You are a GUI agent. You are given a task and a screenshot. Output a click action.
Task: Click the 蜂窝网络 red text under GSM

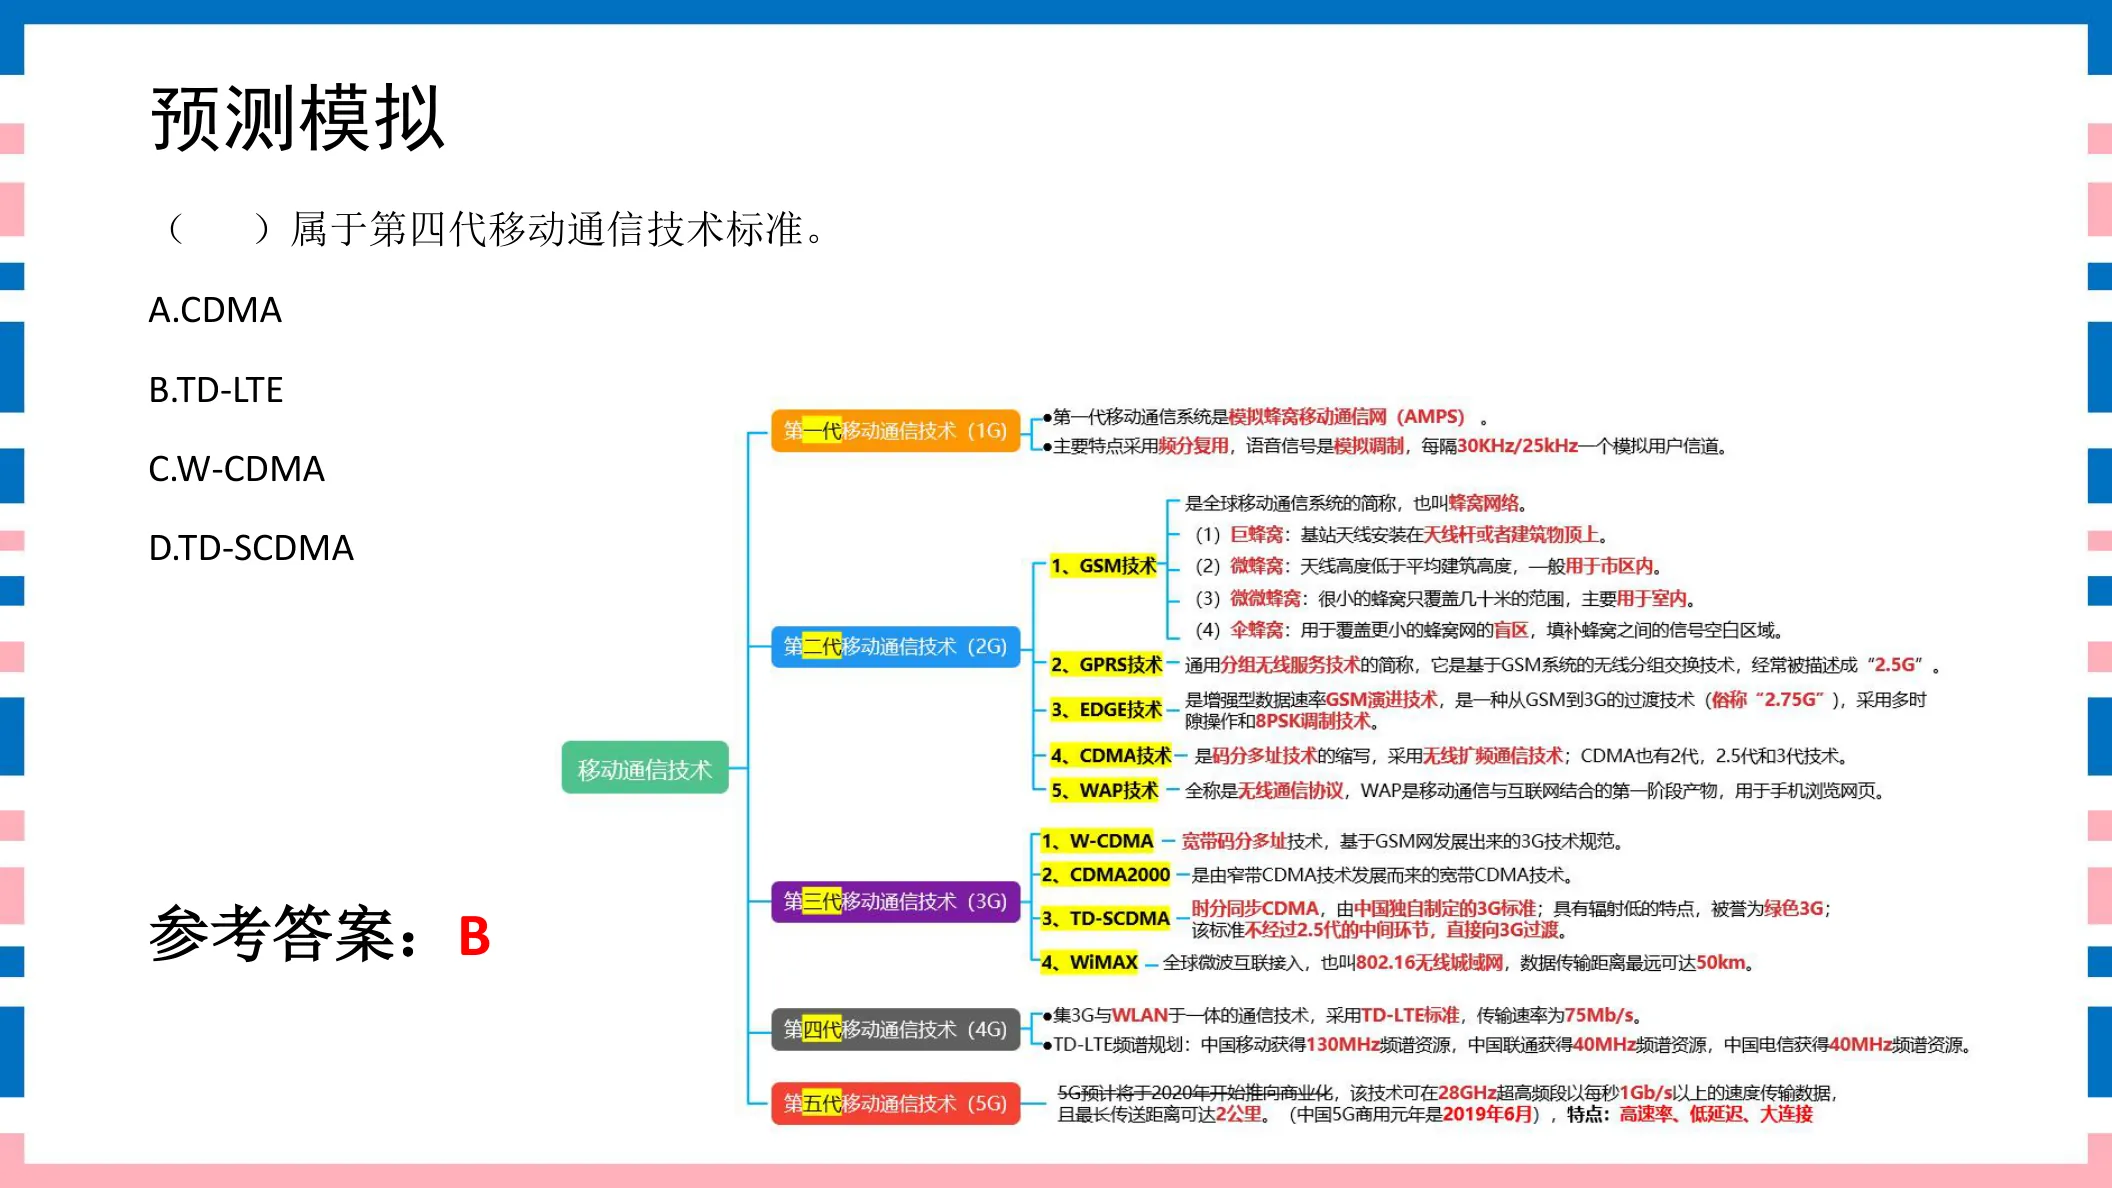1484,503
